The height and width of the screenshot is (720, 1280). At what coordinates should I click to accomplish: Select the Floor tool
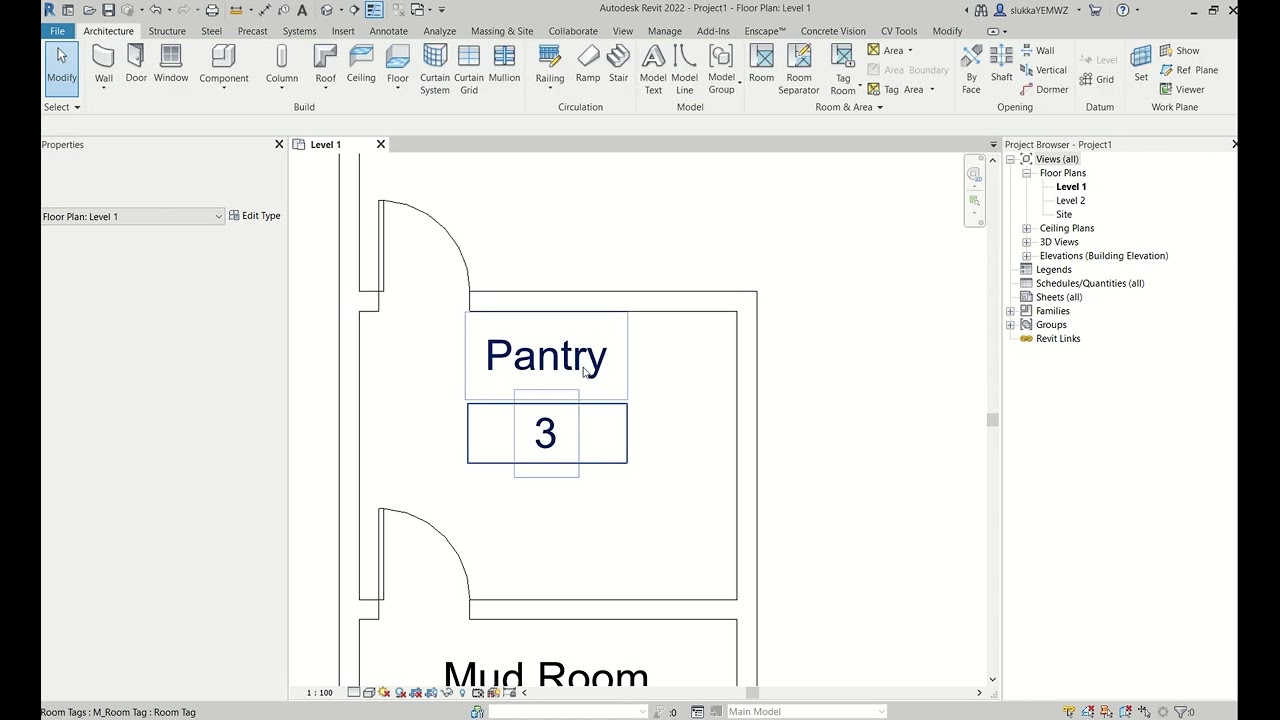[x=398, y=66]
